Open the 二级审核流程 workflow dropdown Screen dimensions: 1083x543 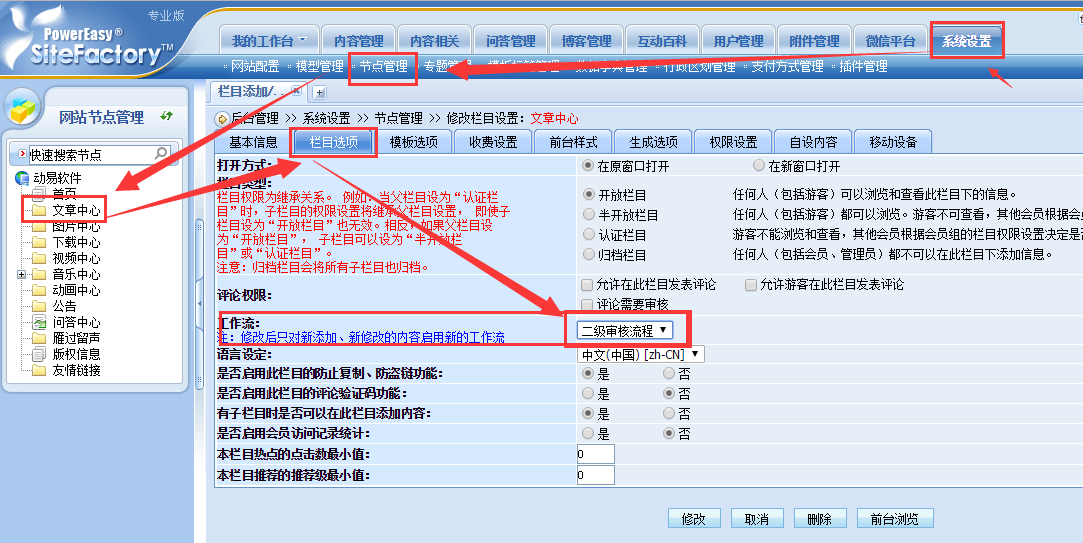tap(625, 331)
